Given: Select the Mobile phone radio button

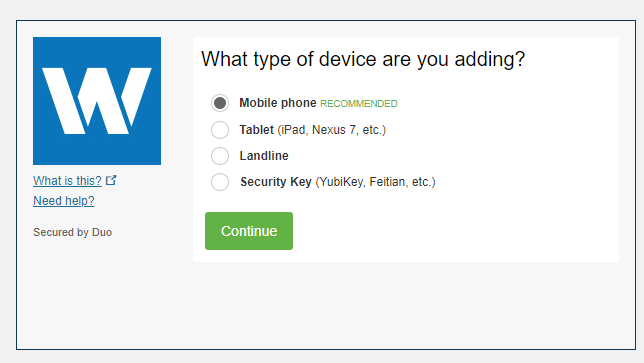Looking at the screenshot, I should 220,103.
